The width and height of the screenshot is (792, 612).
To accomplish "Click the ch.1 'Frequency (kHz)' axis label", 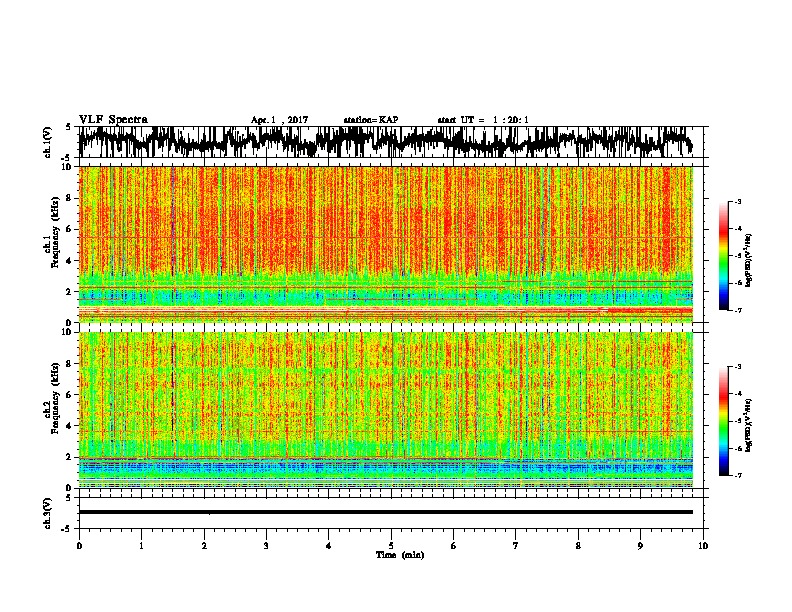I will coord(55,232).
